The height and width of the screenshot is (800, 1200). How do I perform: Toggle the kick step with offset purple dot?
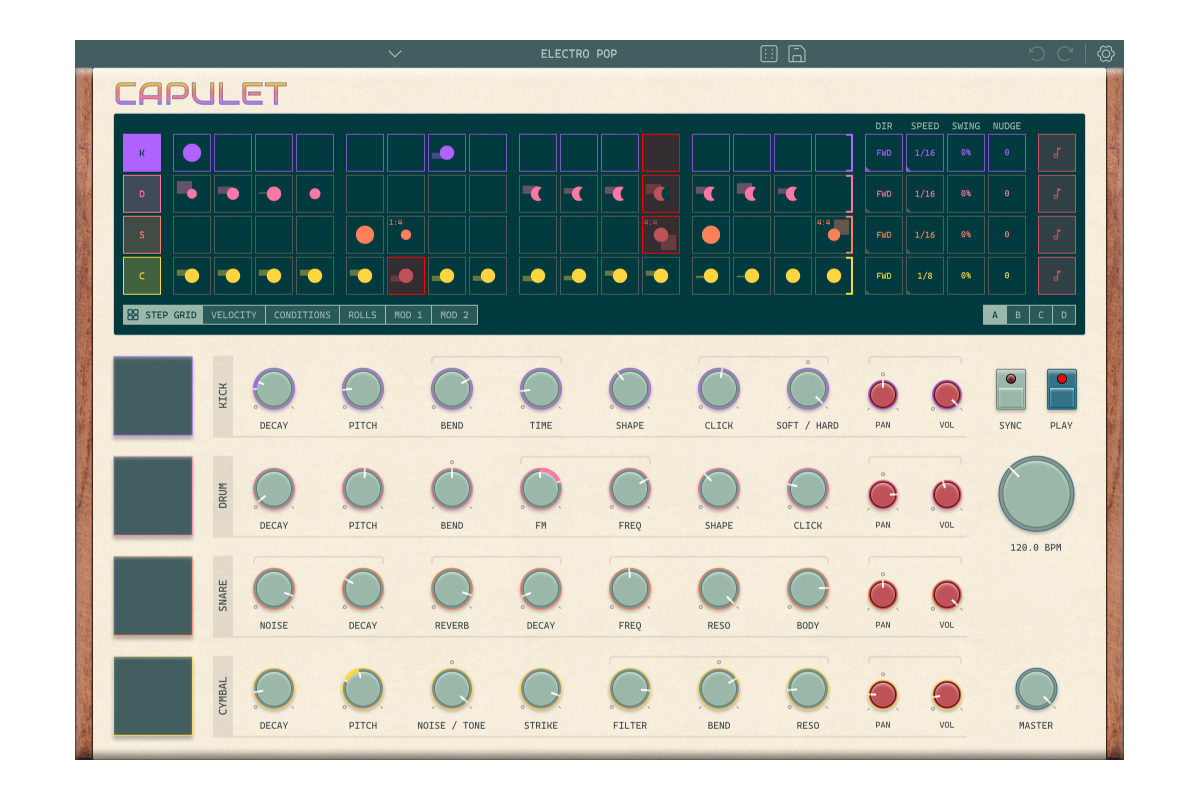(x=447, y=153)
